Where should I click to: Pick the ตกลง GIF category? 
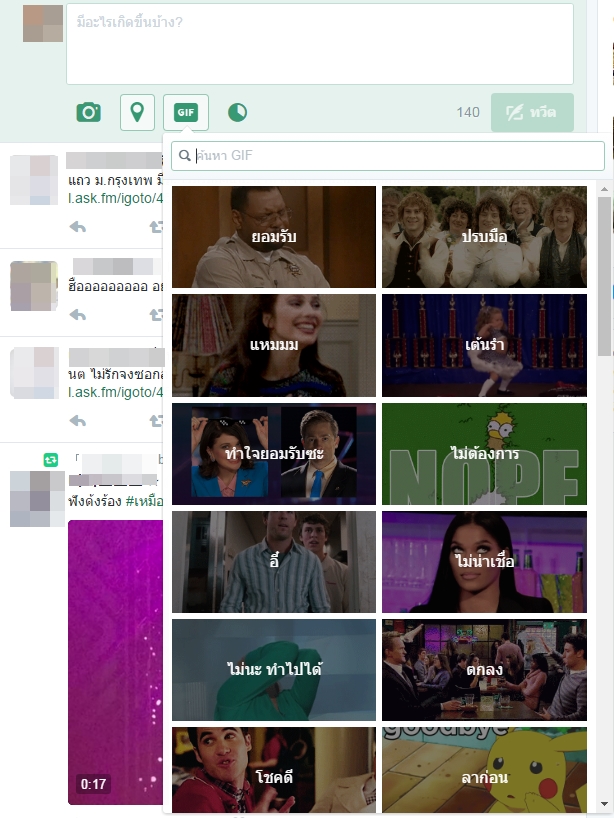pyautogui.click(x=484, y=670)
